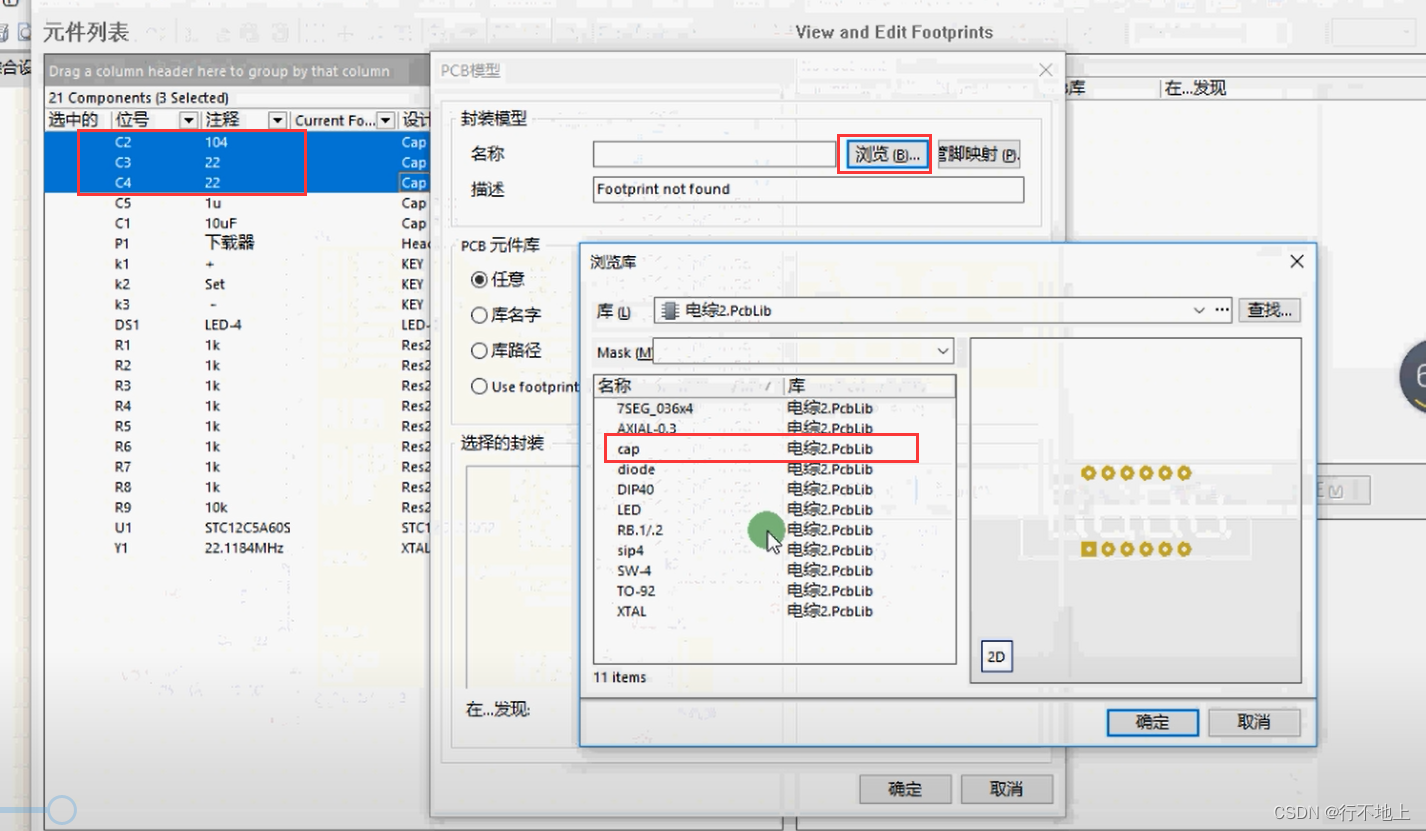Select component row k1

pos(239,264)
